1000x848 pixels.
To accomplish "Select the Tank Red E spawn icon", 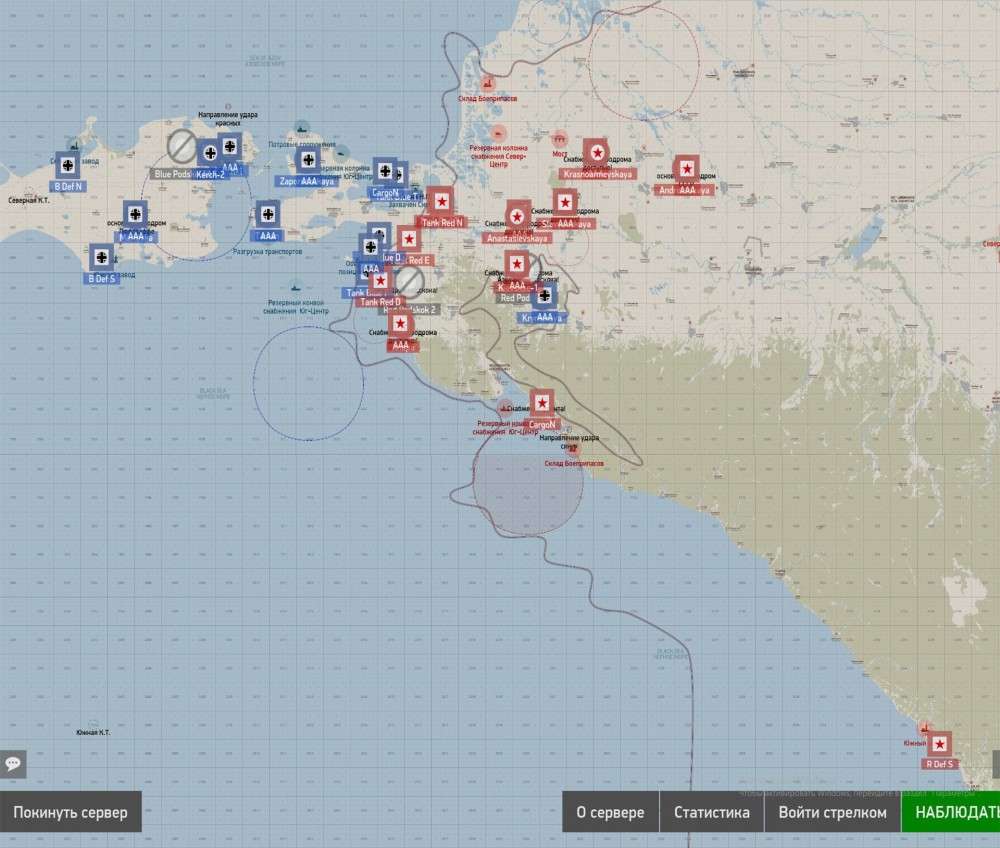I will pos(409,239).
